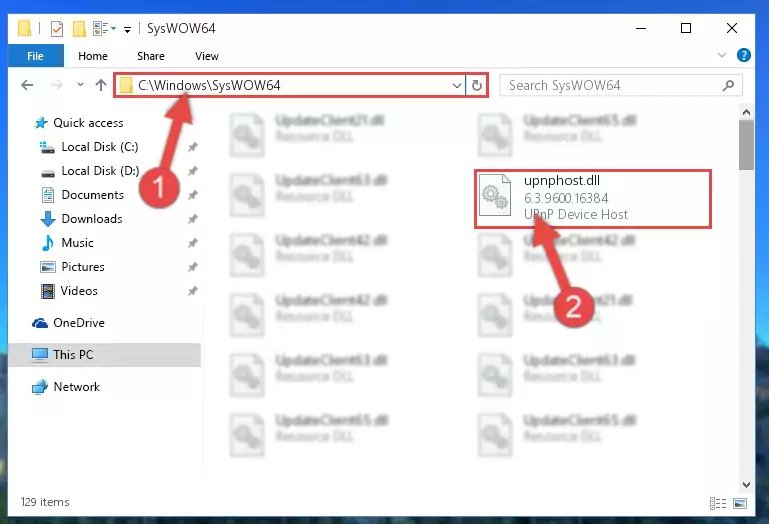Open the Customize Quick Access Toolbar arrow
This screenshot has width=769, height=524.
(127, 30)
